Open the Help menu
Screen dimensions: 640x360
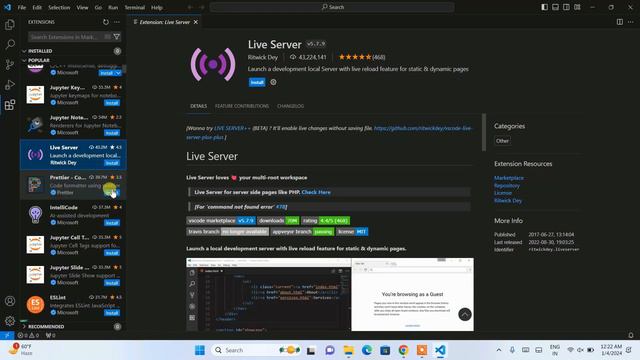click(x=157, y=7)
